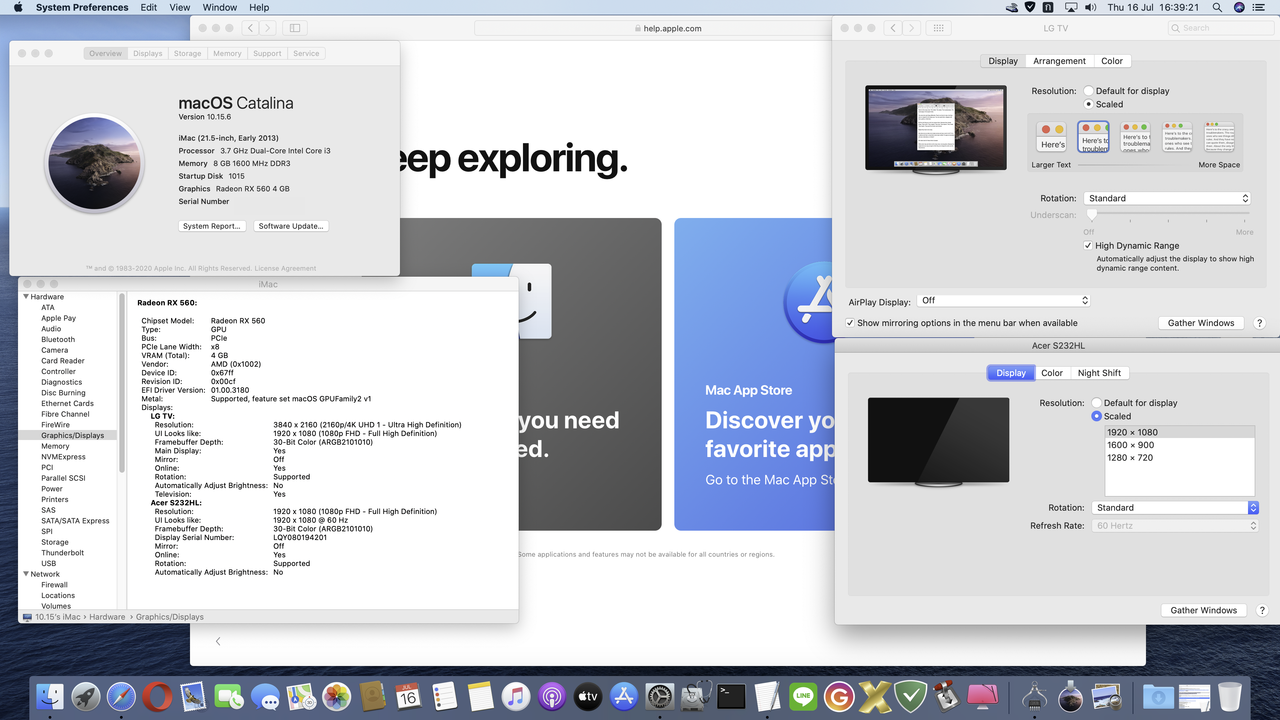Open System Preferences gear in dock
Image resolution: width=1280 pixels, height=720 pixels.
pos(659,696)
